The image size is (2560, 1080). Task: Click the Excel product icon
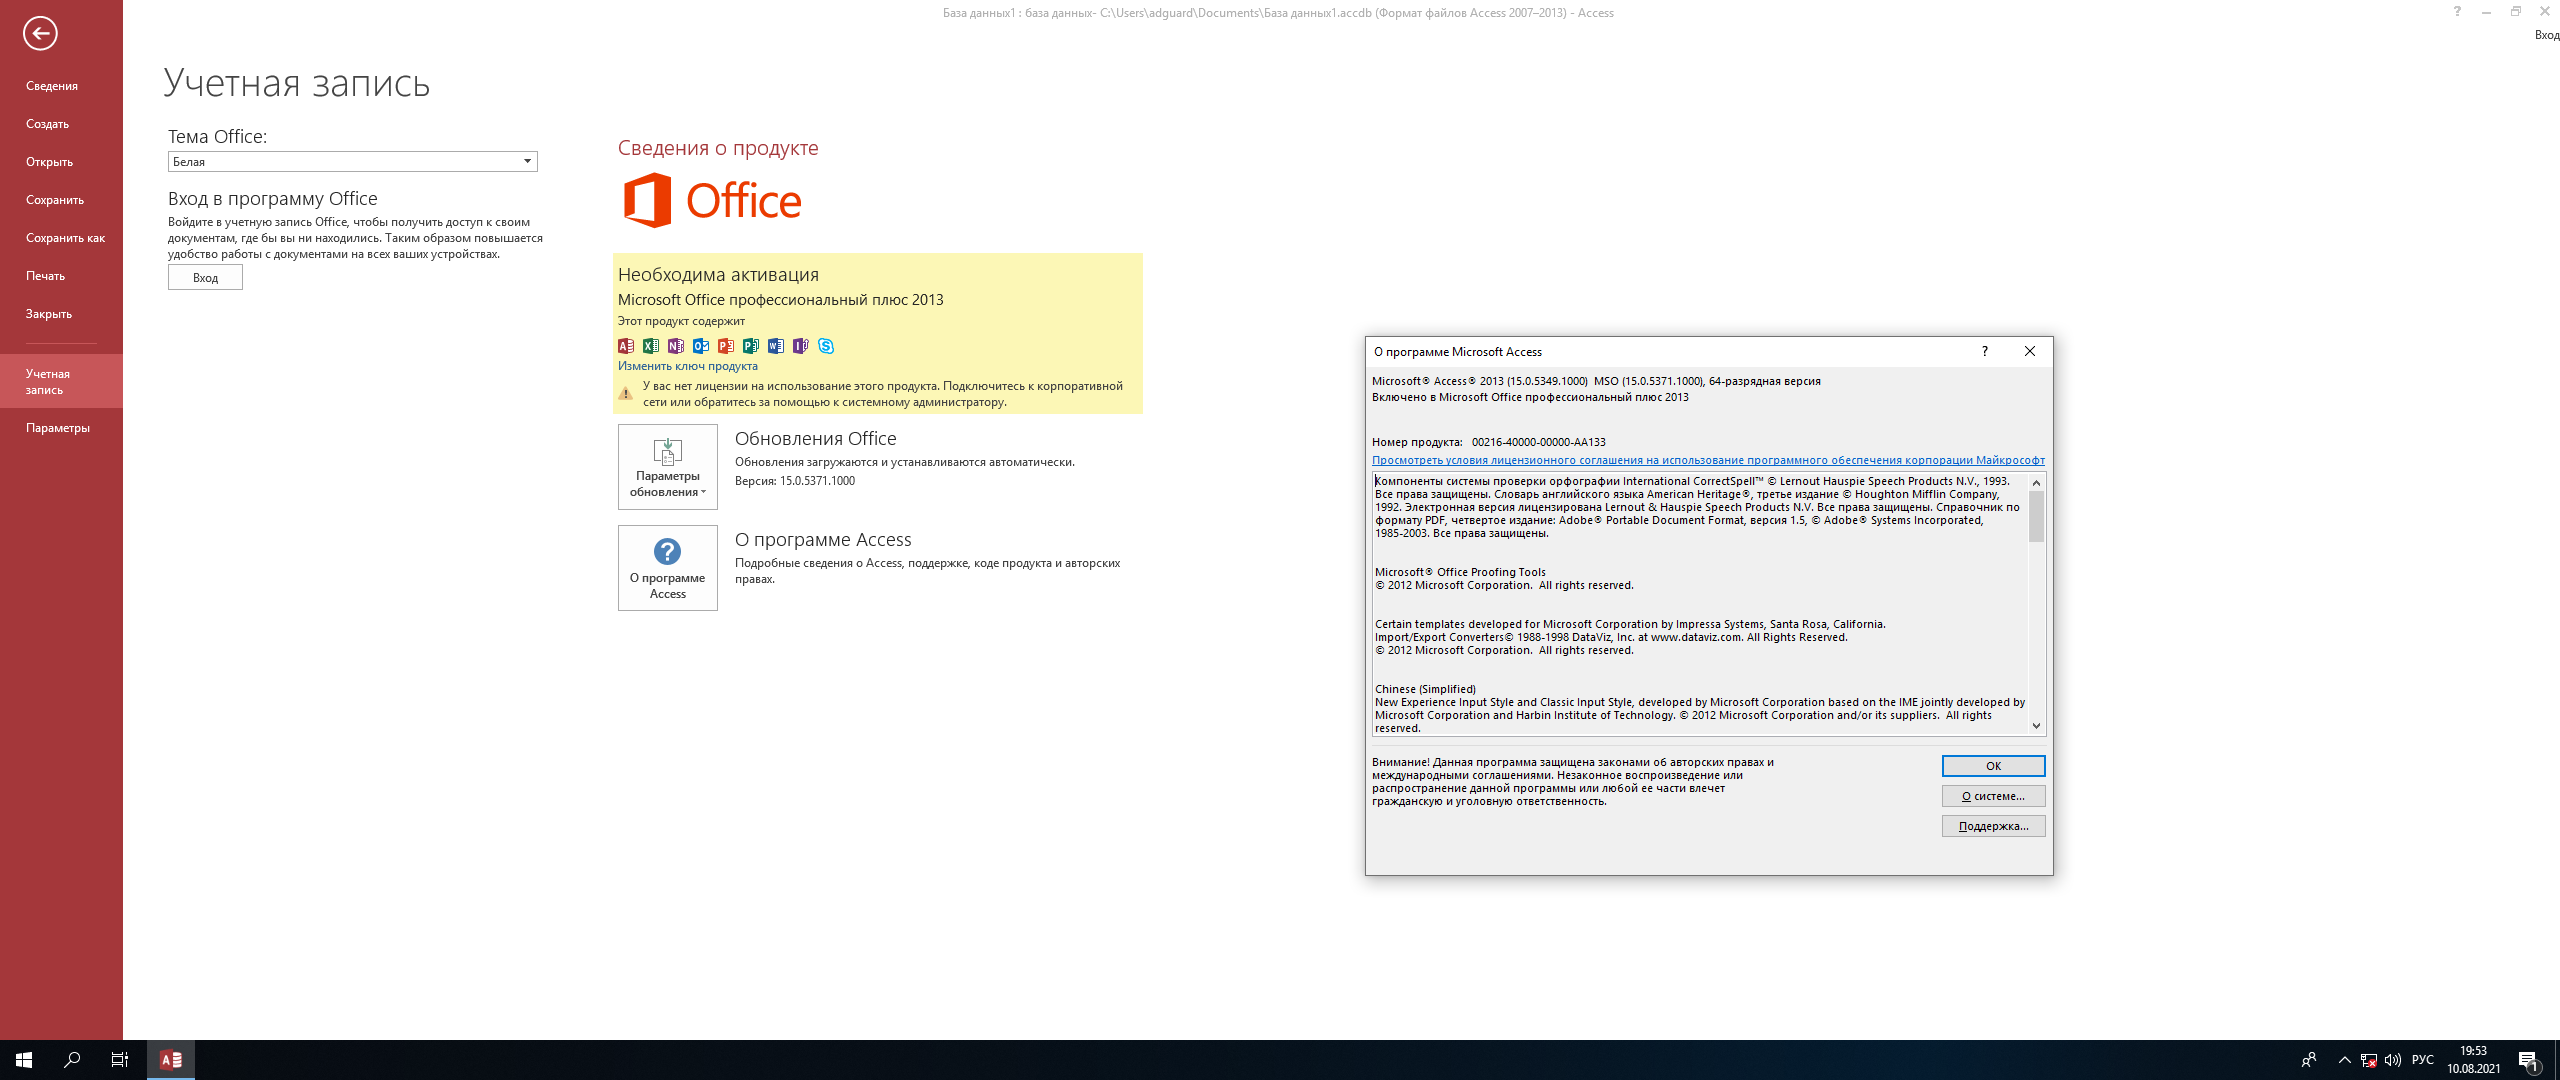click(651, 346)
